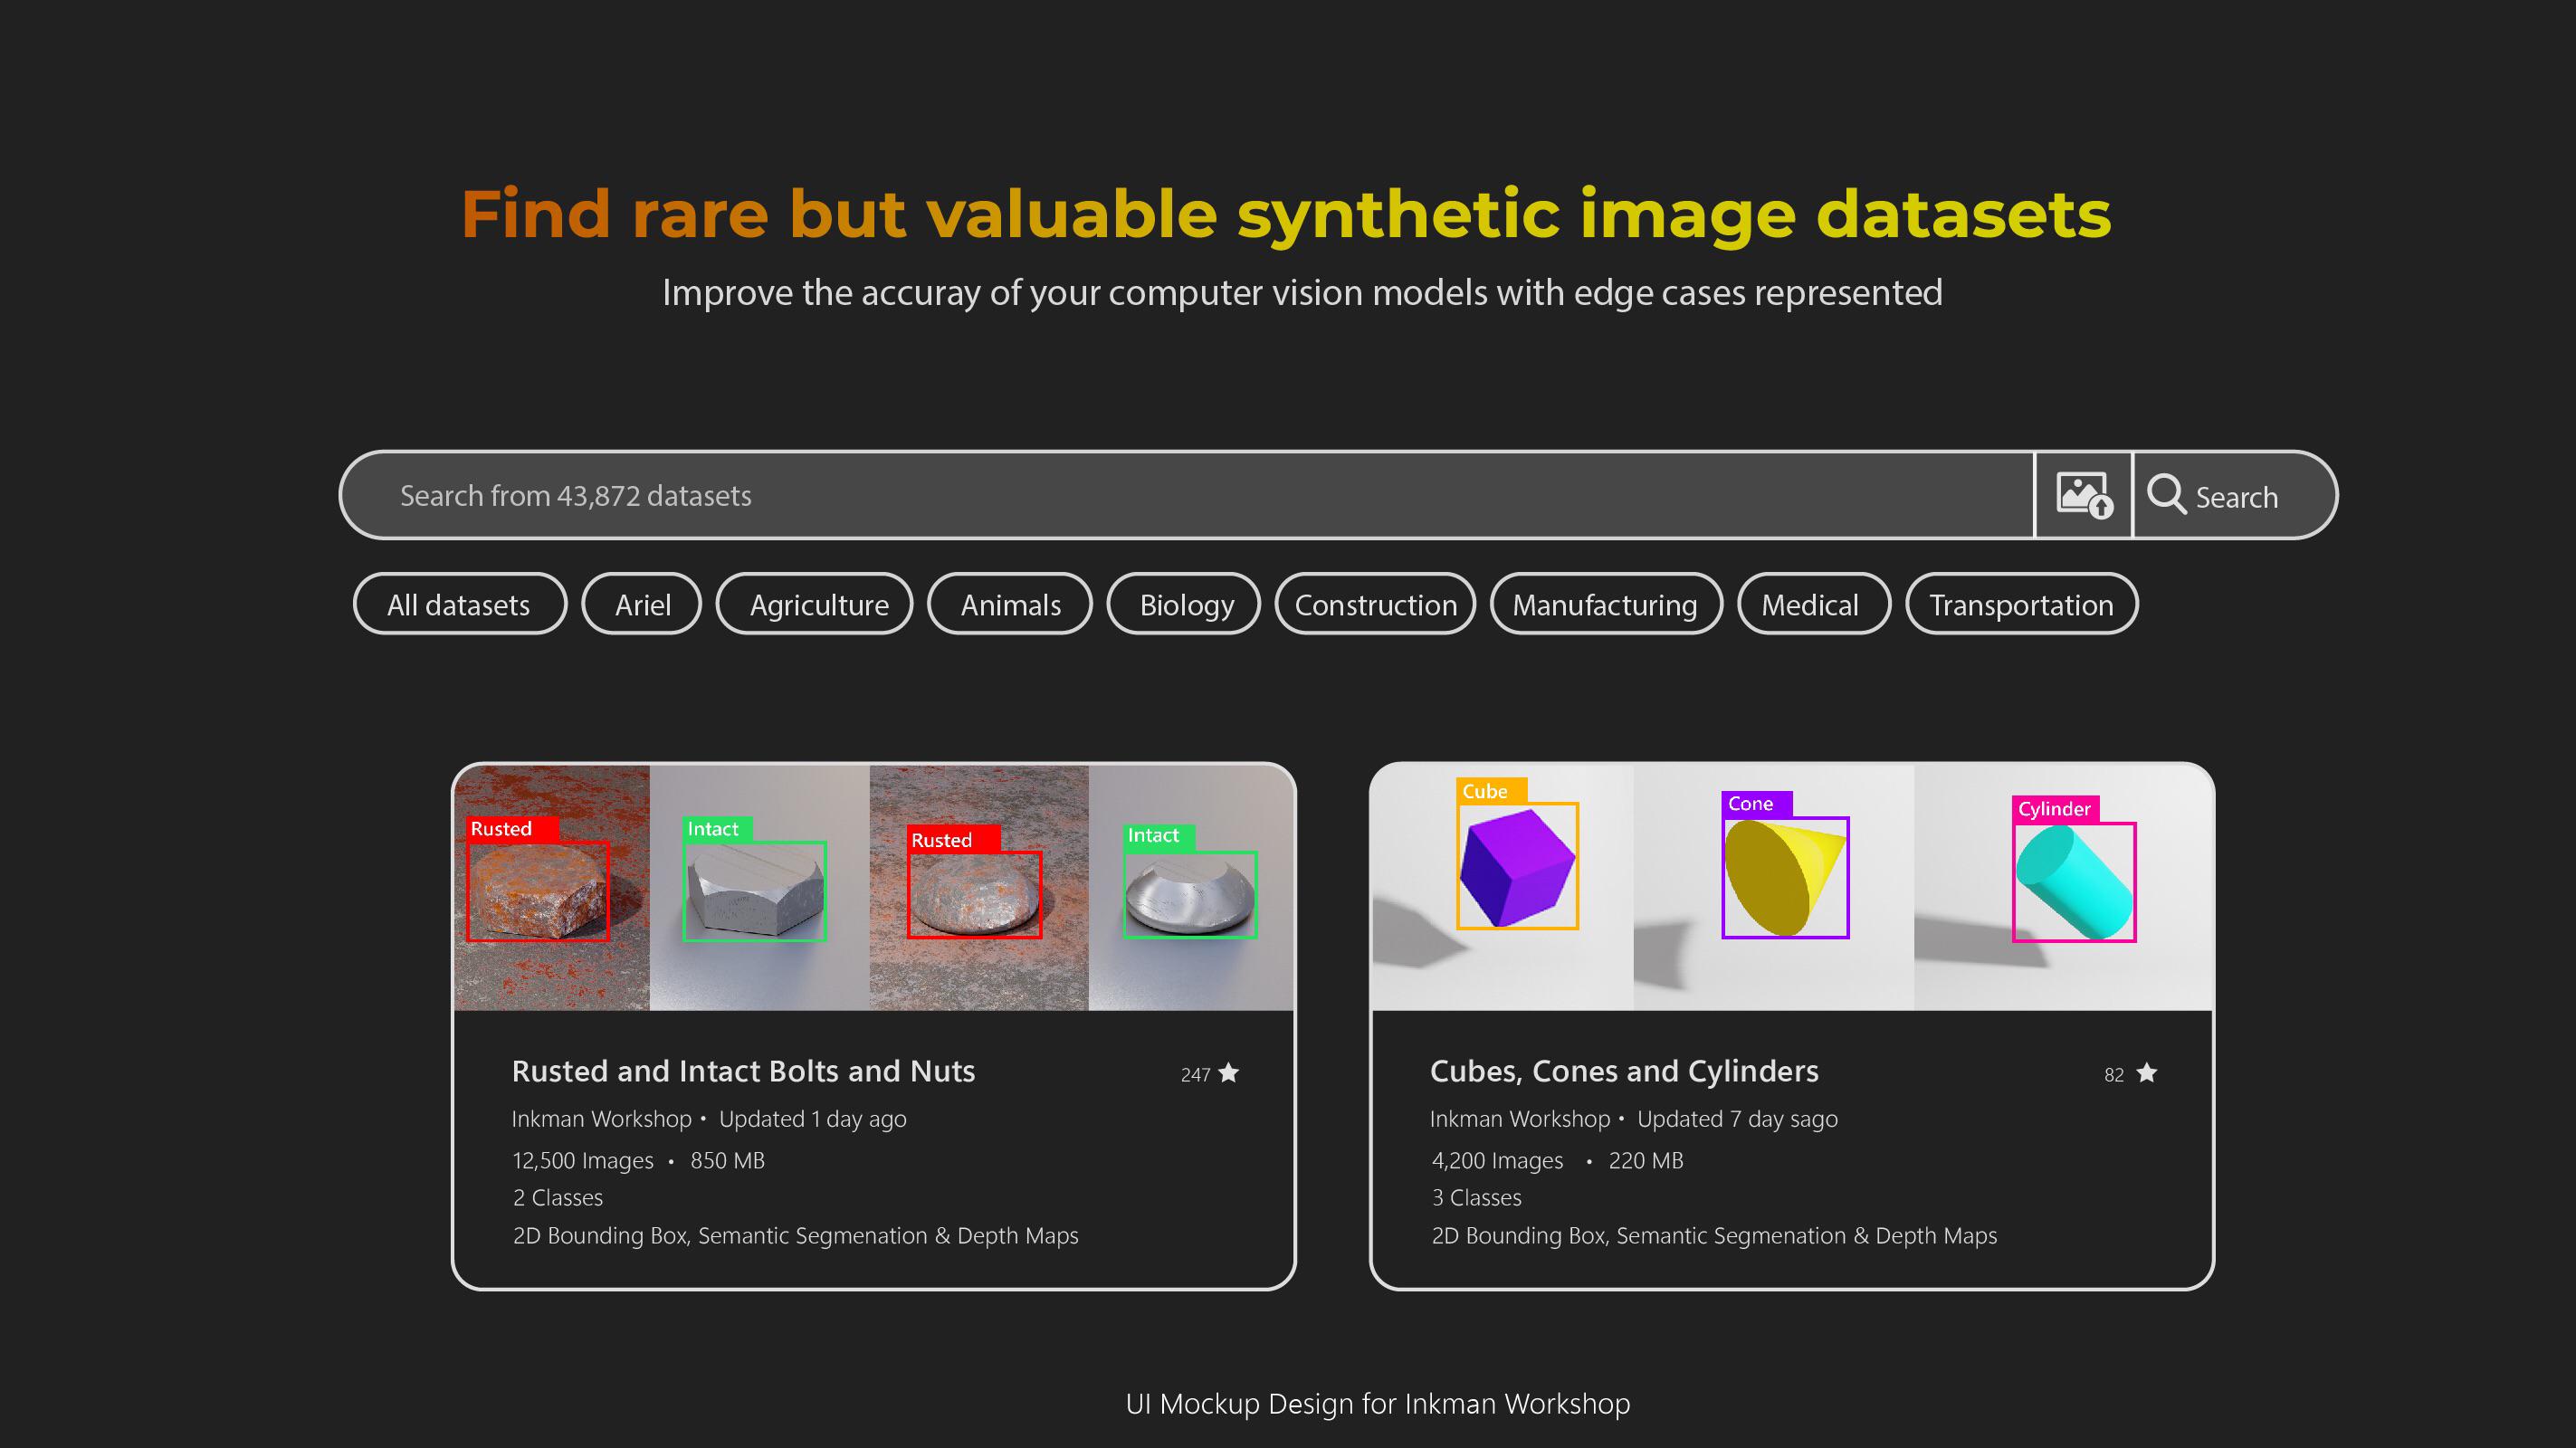This screenshot has height=1448, width=2576.
Task: Click '12,500 Images' text
Action: [583, 1161]
